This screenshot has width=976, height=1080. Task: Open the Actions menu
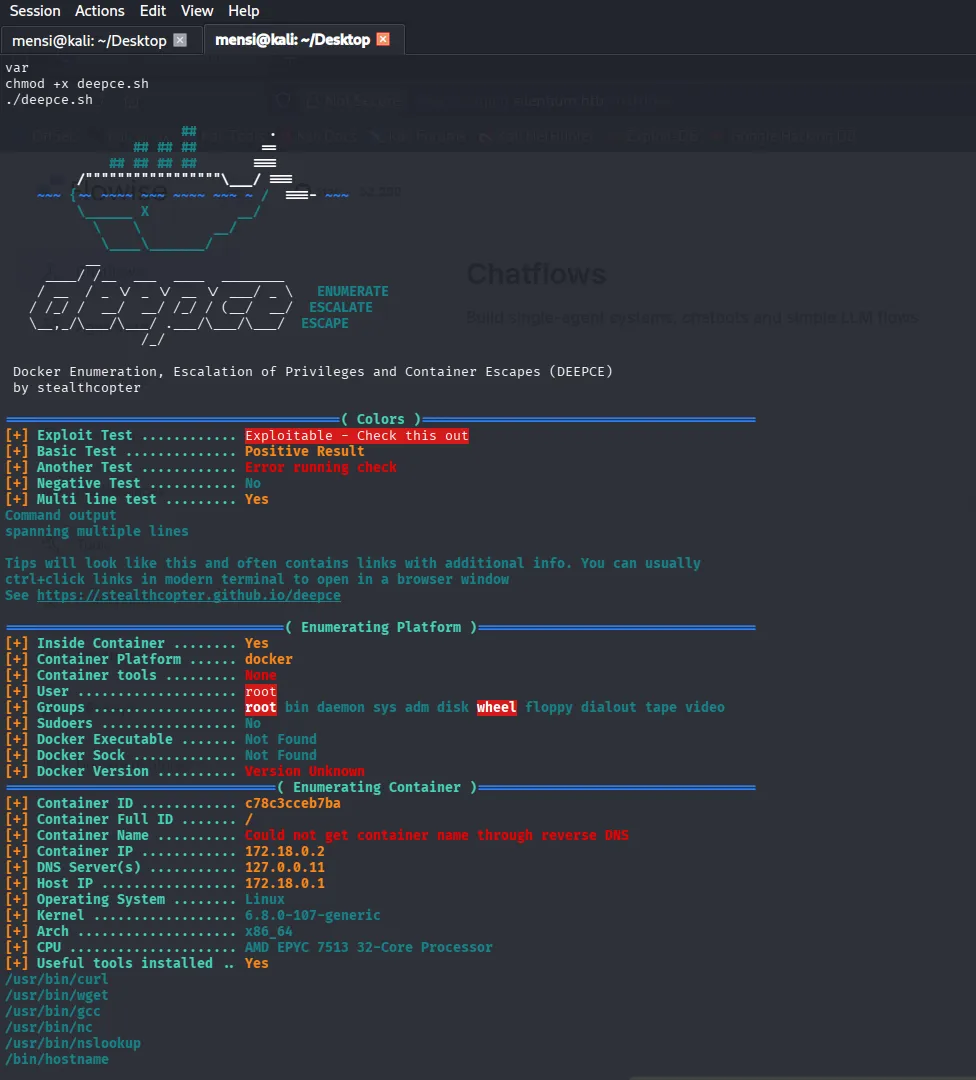point(100,11)
